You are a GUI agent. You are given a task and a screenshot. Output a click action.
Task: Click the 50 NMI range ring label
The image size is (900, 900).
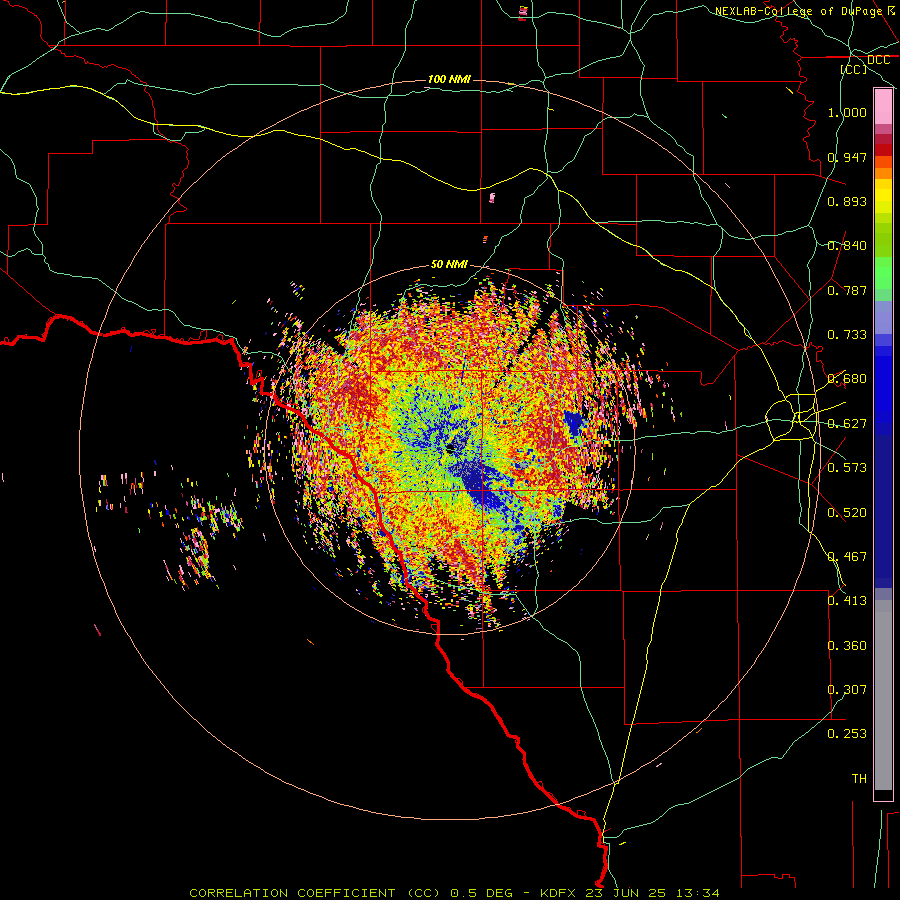(x=449, y=264)
